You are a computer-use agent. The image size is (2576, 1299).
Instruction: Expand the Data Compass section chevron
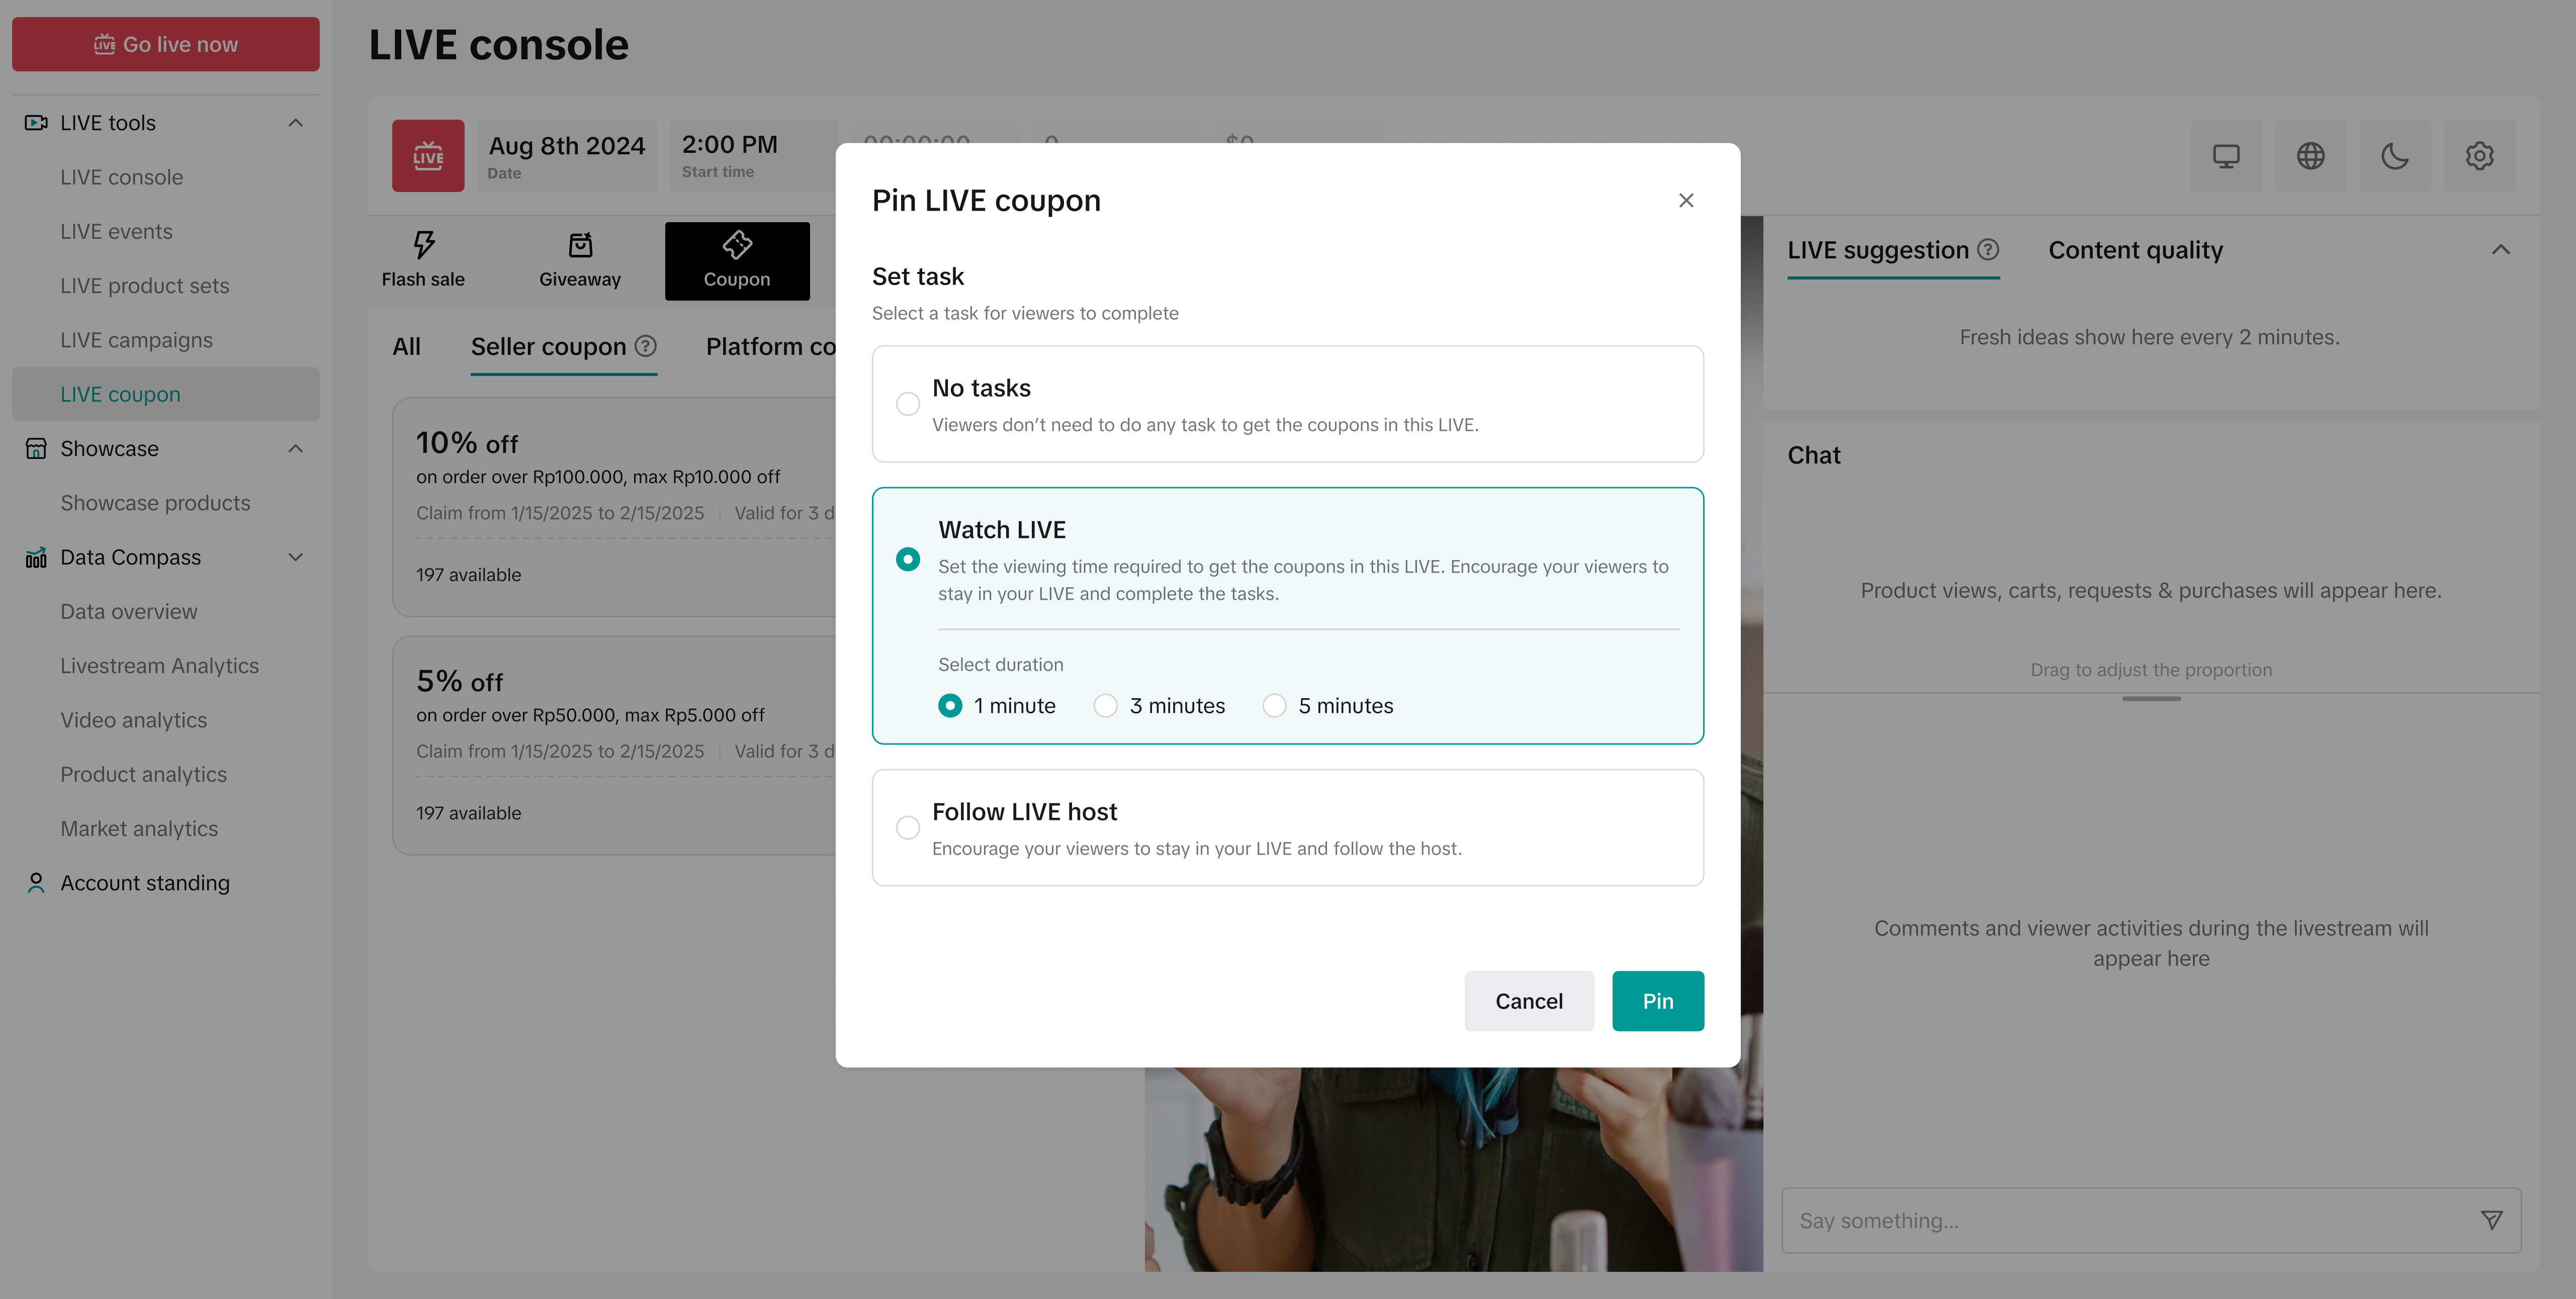point(295,557)
